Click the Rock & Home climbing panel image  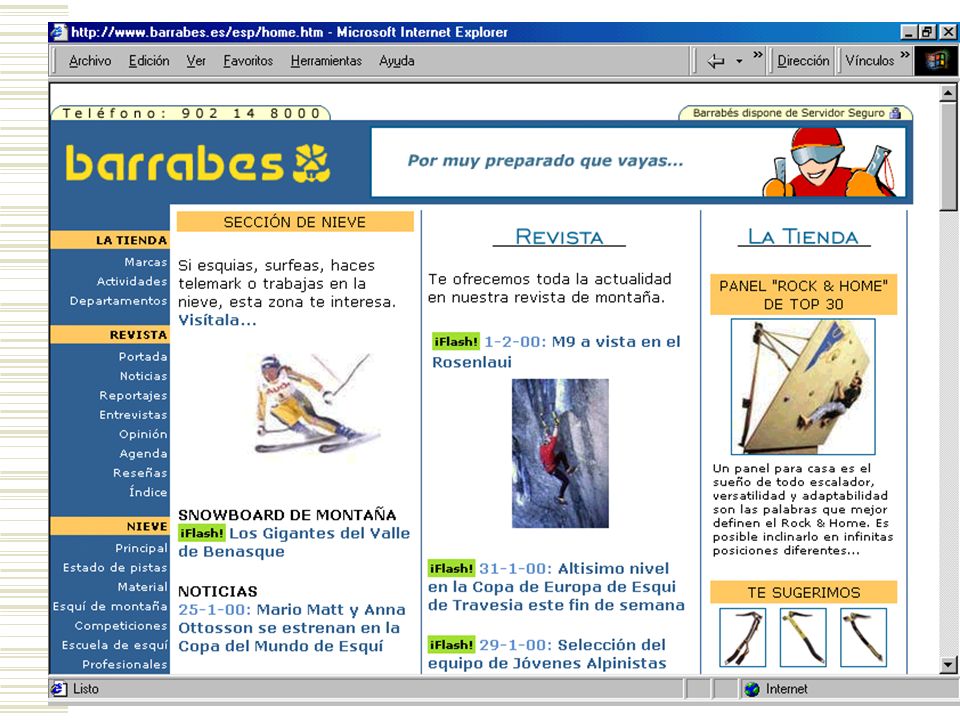[803, 386]
